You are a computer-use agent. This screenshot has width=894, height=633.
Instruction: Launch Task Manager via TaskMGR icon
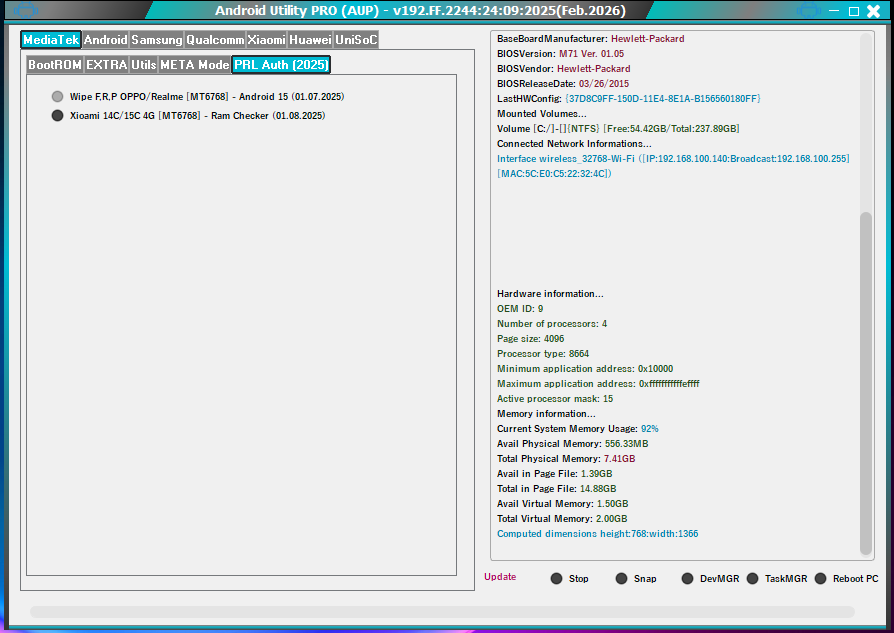[x=752, y=579]
